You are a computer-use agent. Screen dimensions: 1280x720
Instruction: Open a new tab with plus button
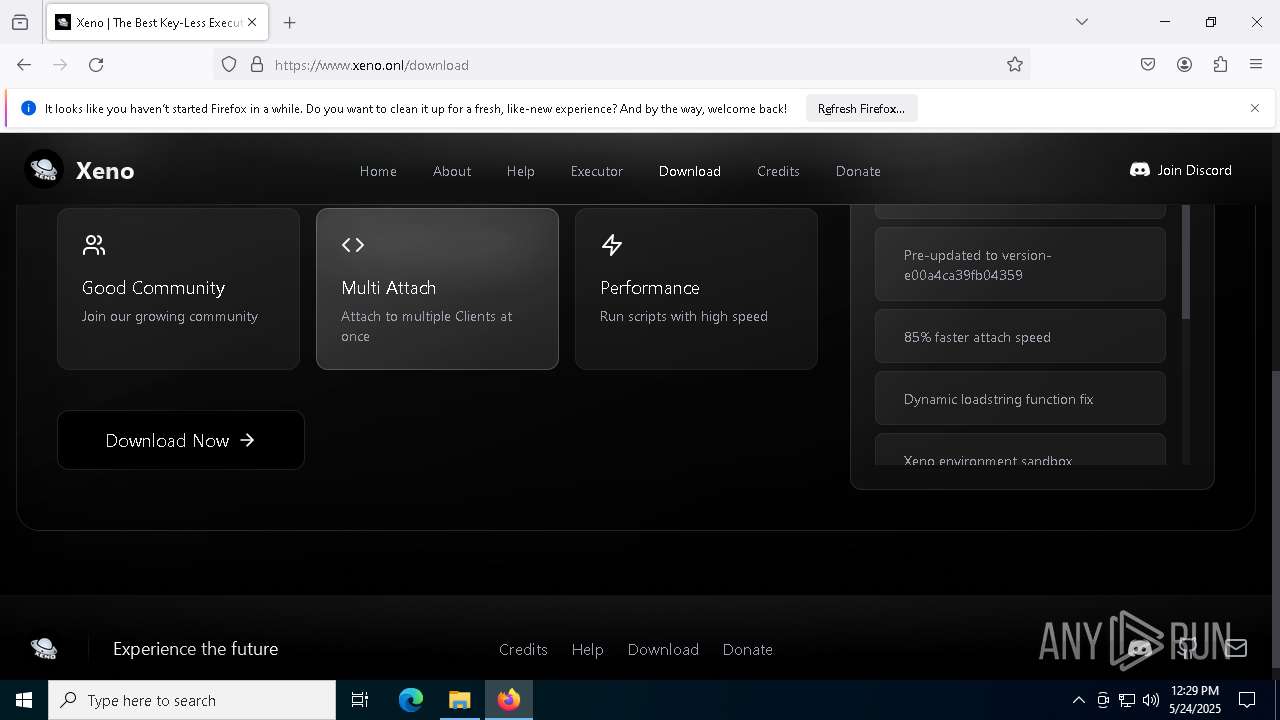[x=290, y=22]
